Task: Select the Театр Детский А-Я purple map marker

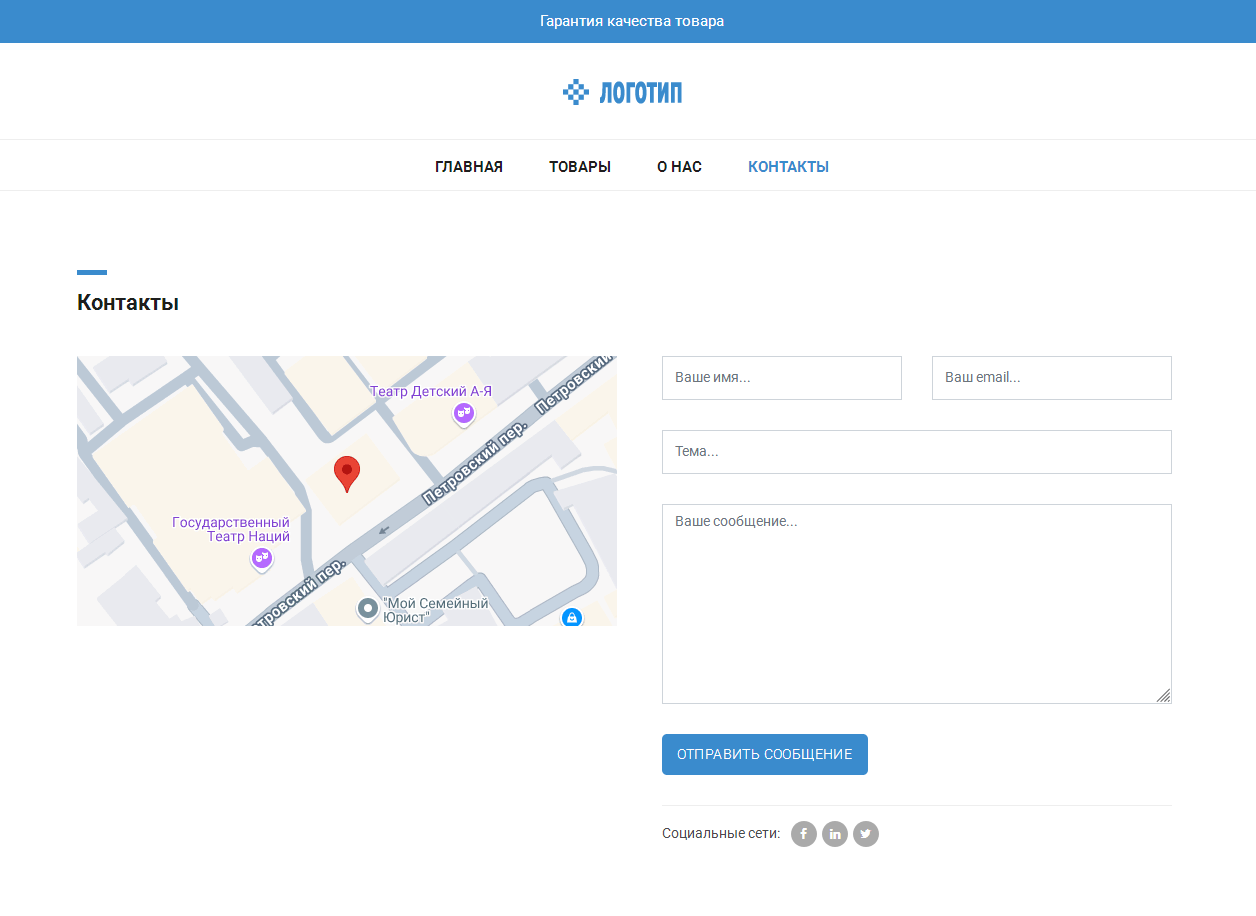Action: (x=463, y=412)
